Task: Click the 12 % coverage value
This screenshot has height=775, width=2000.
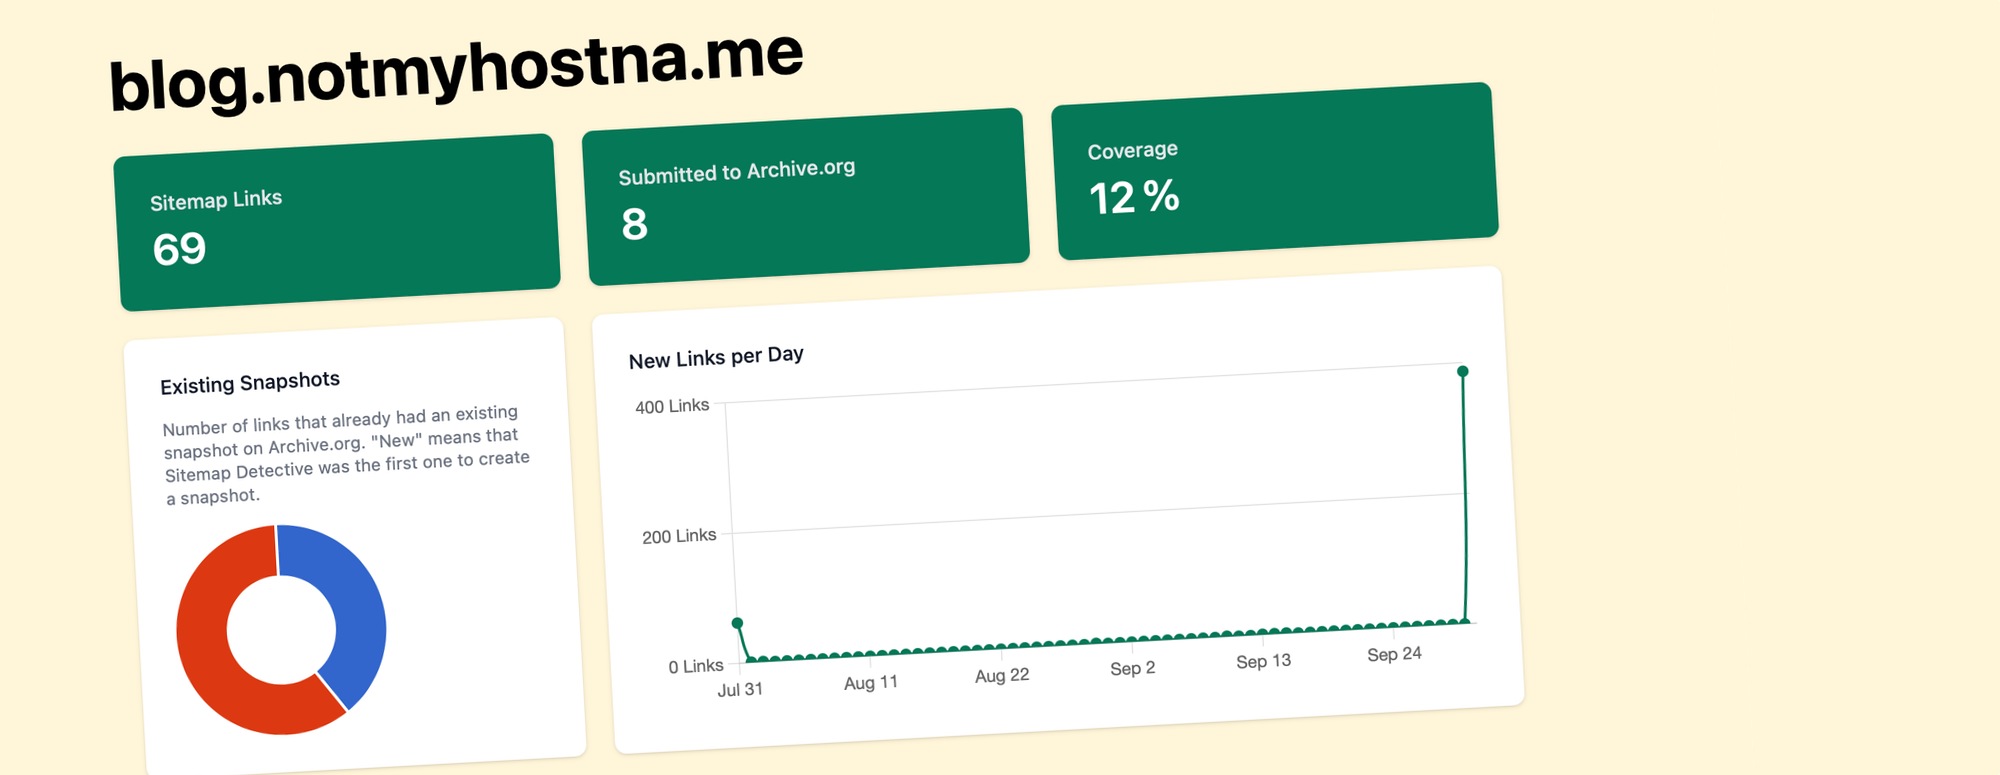Action: point(1134,197)
